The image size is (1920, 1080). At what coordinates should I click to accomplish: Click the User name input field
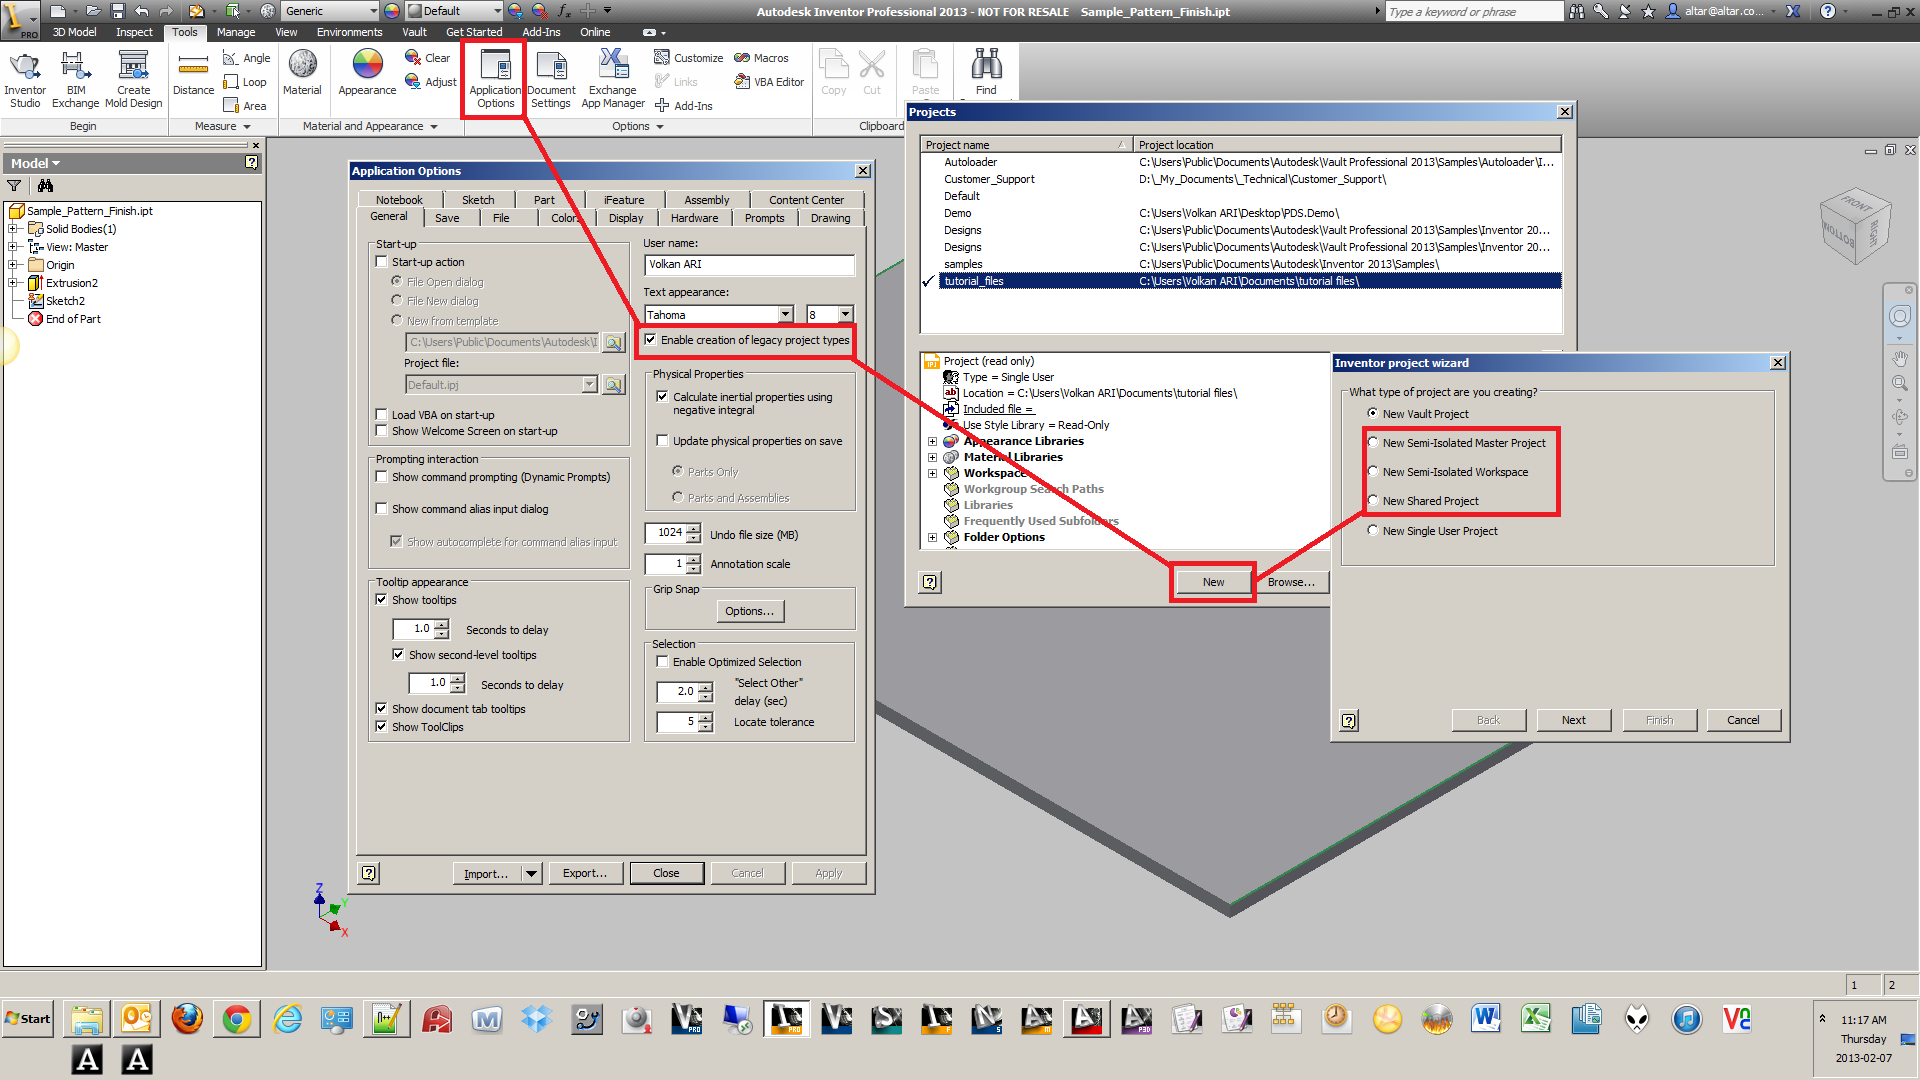749,264
